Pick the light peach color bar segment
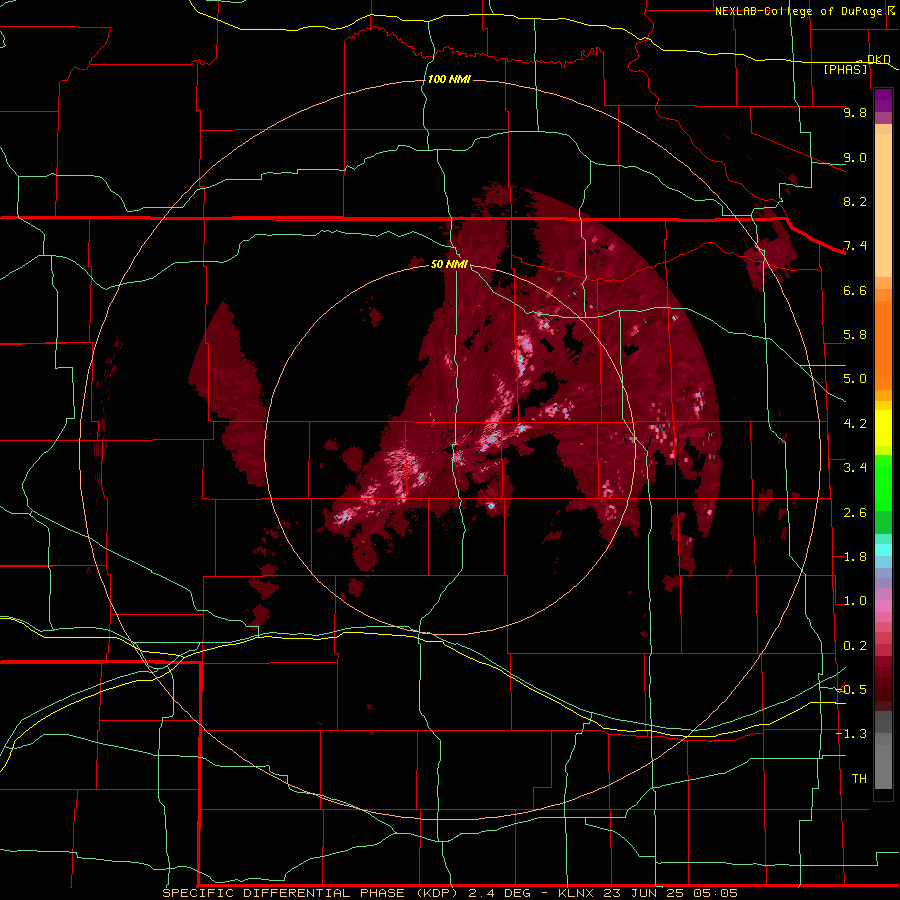 (883, 205)
